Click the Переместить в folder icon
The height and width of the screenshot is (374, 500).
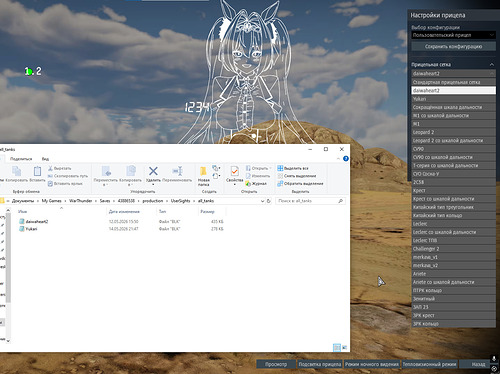point(106,171)
